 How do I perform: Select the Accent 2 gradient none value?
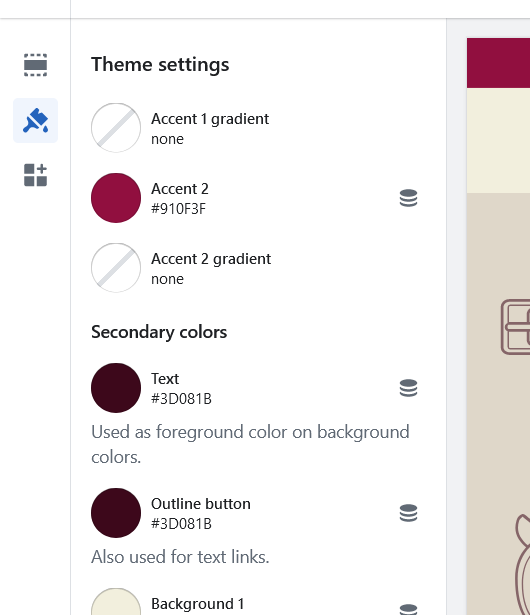(168, 279)
